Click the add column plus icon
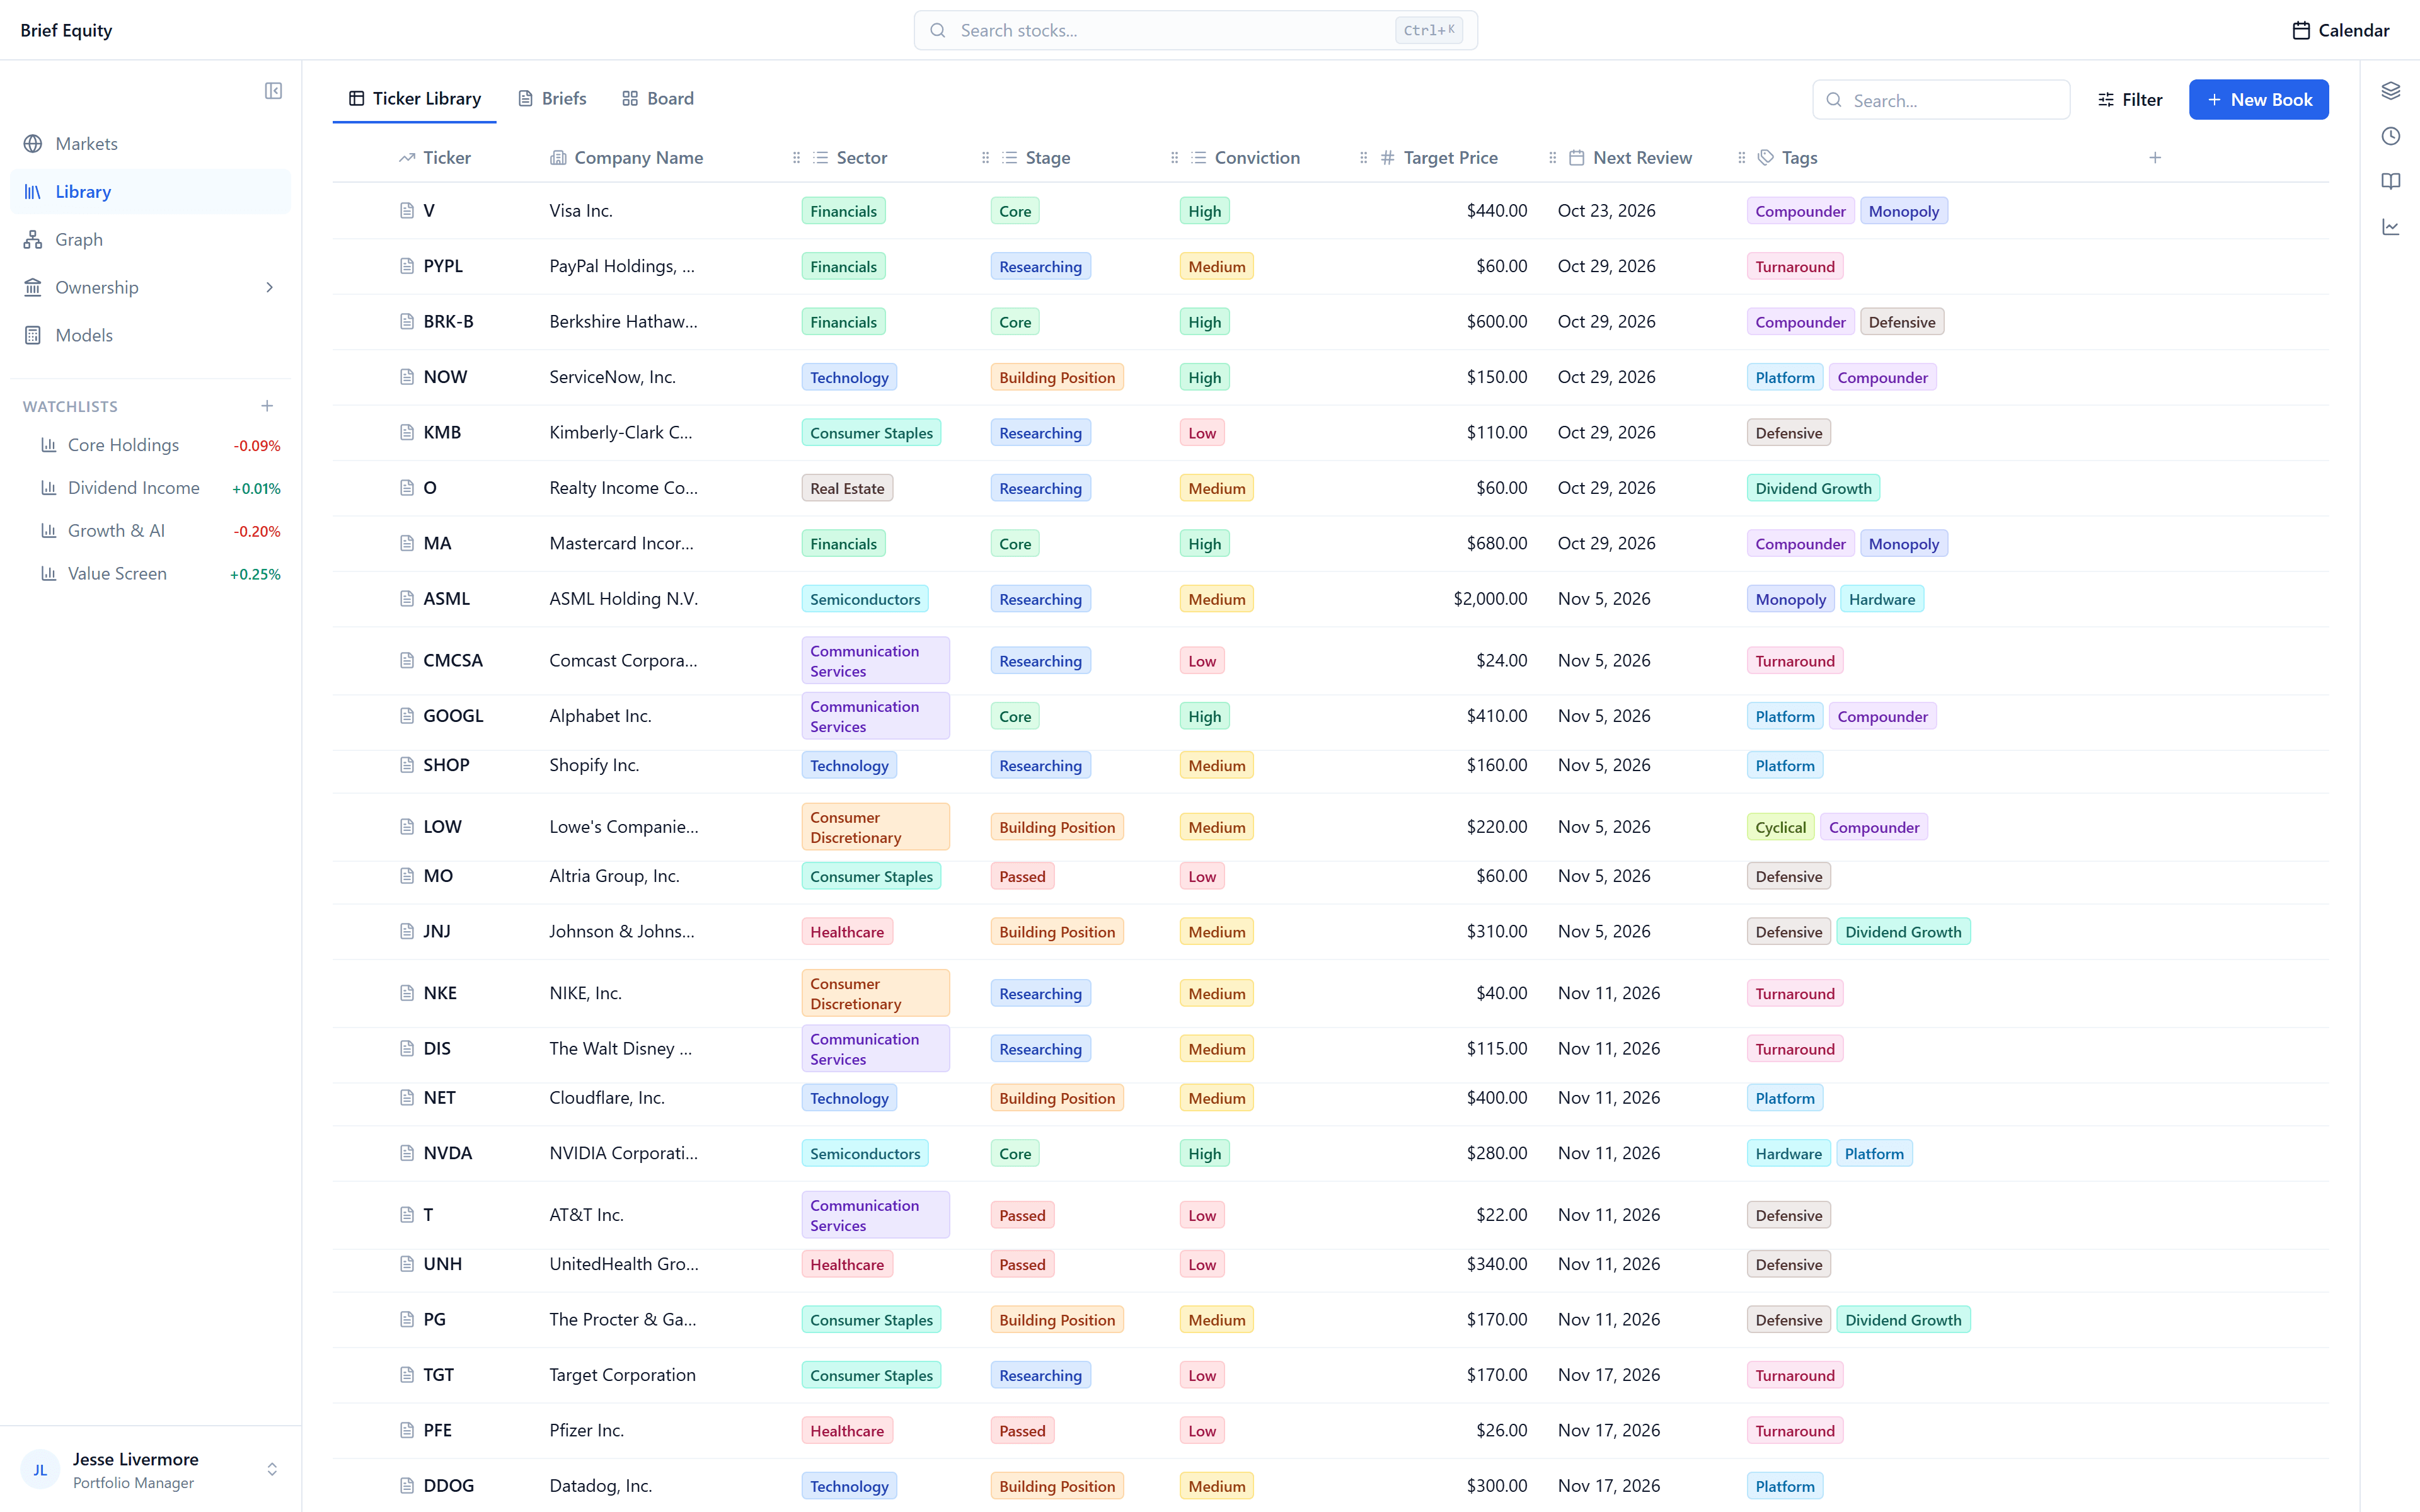Screen dimensions: 2420x1512 [2155, 158]
